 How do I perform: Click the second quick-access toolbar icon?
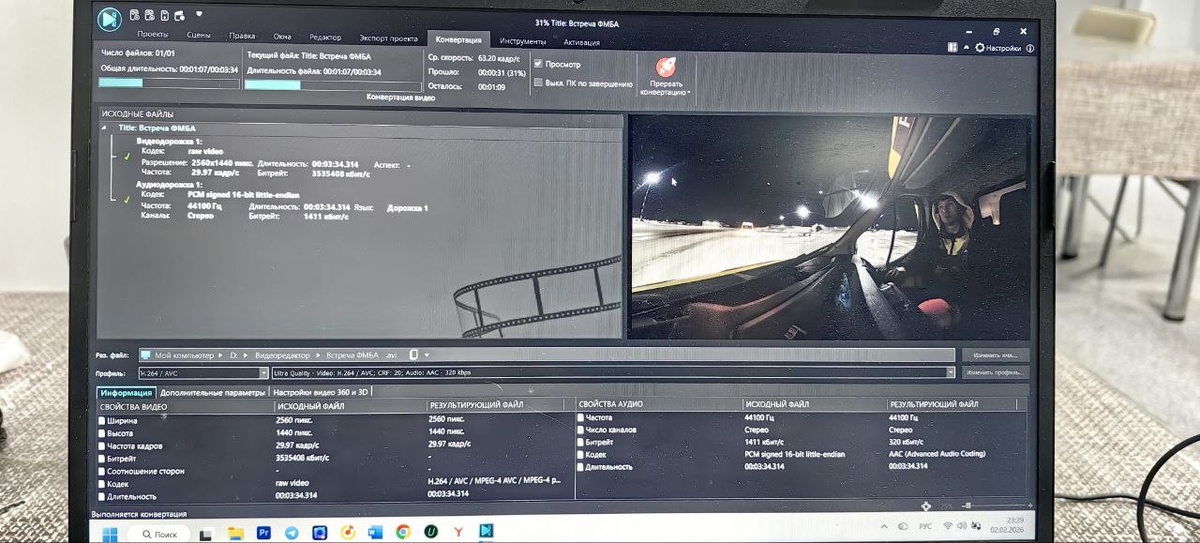pos(150,15)
